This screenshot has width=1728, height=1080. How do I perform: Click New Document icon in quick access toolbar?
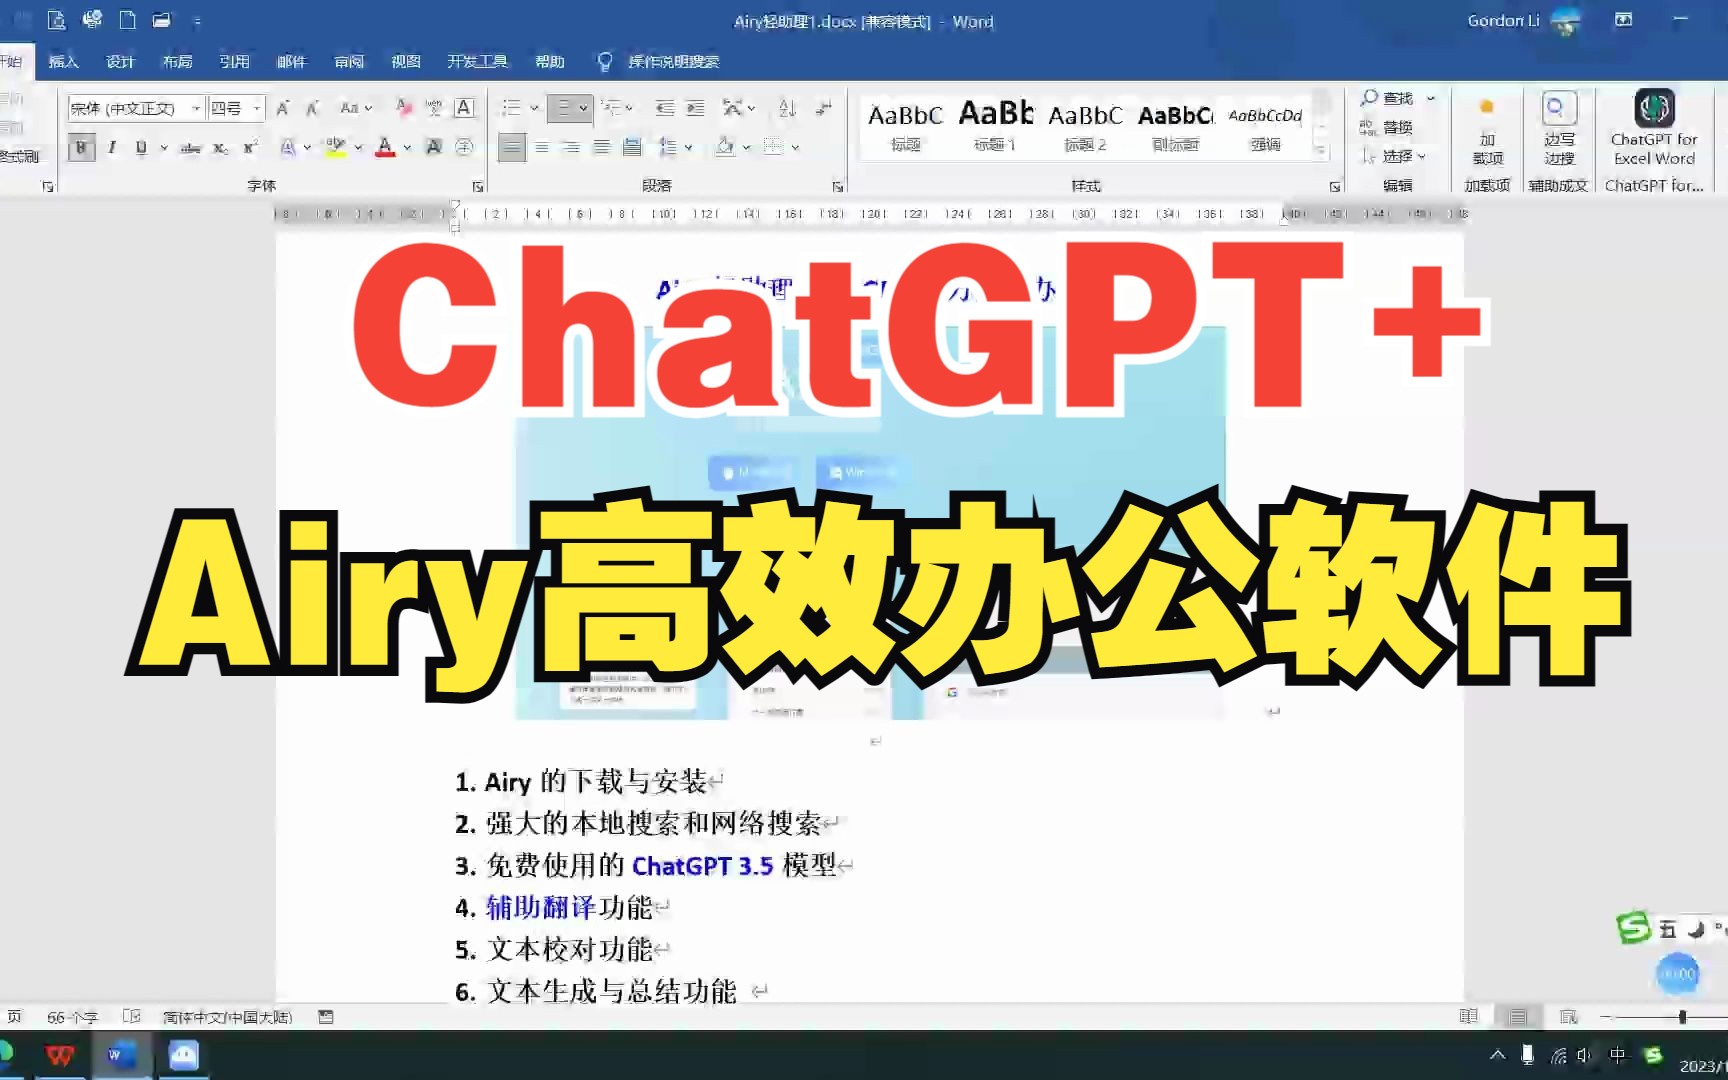click(127, 20)
